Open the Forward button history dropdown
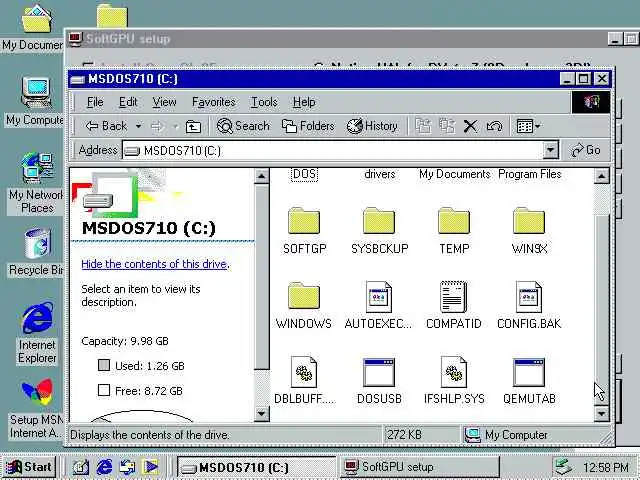640x480 pixels. click(176, 127)
